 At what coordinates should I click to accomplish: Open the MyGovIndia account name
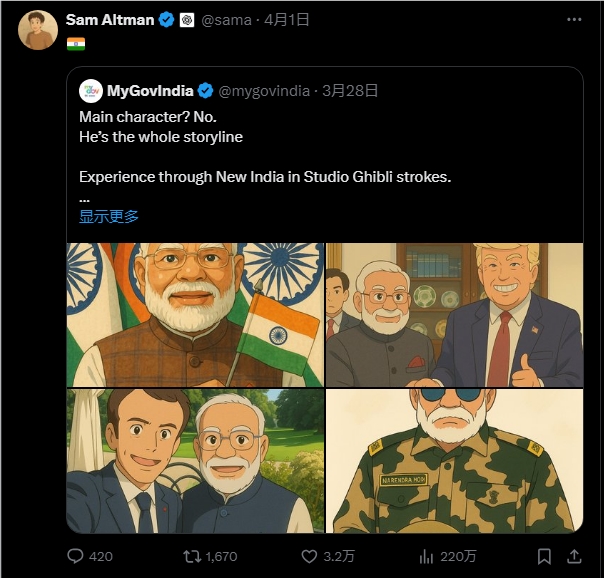pyautogui.click(x=150, y=91)
